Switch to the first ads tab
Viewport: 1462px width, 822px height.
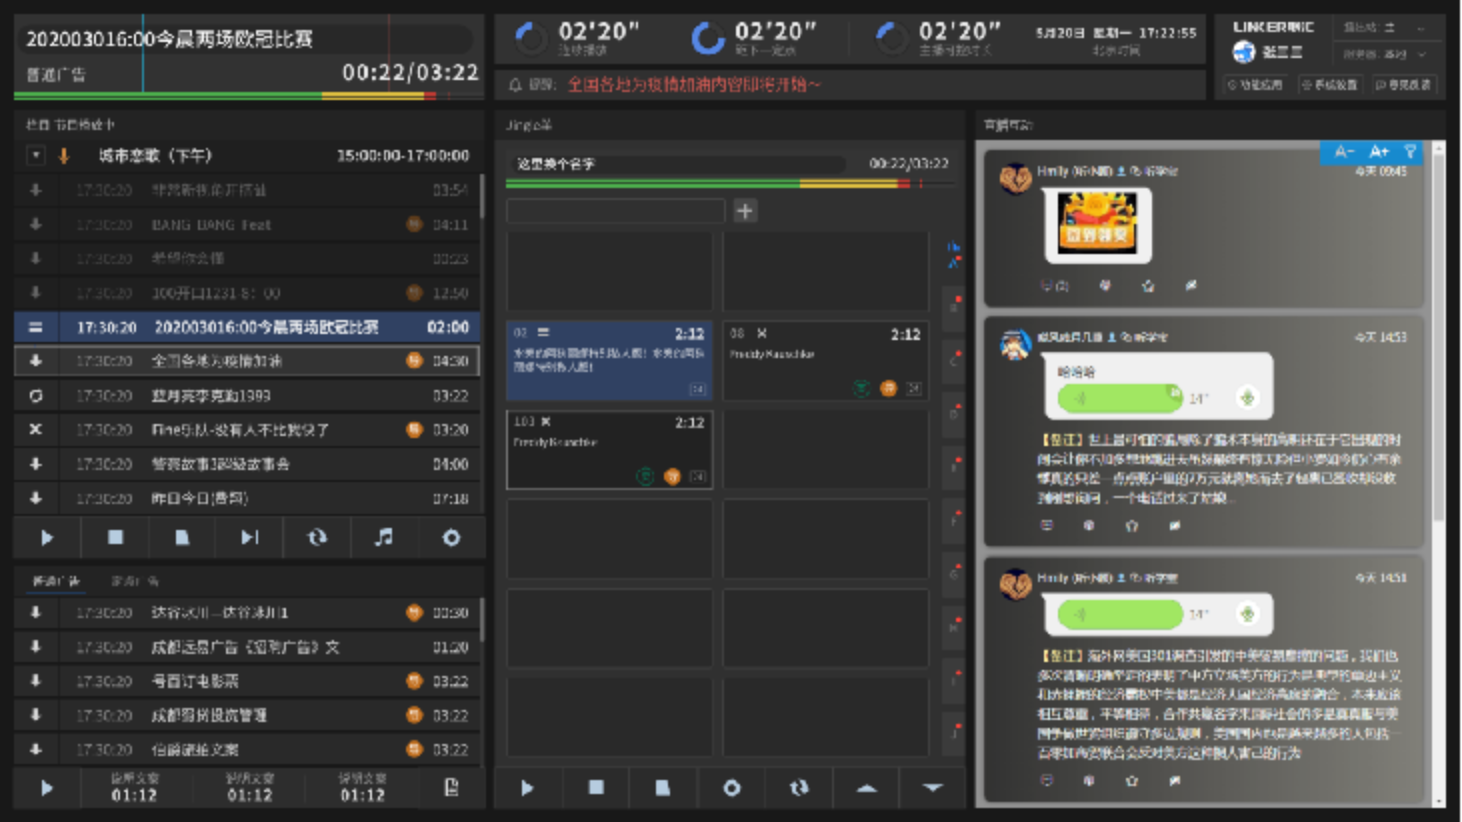(56, 581)
